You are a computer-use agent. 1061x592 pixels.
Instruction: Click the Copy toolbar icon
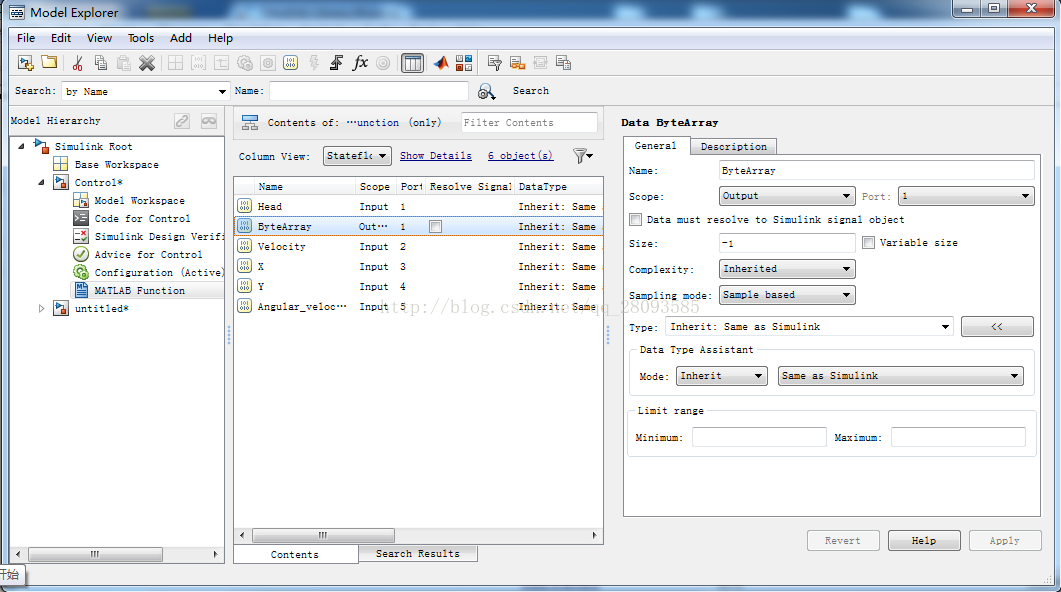click(101, 63)
